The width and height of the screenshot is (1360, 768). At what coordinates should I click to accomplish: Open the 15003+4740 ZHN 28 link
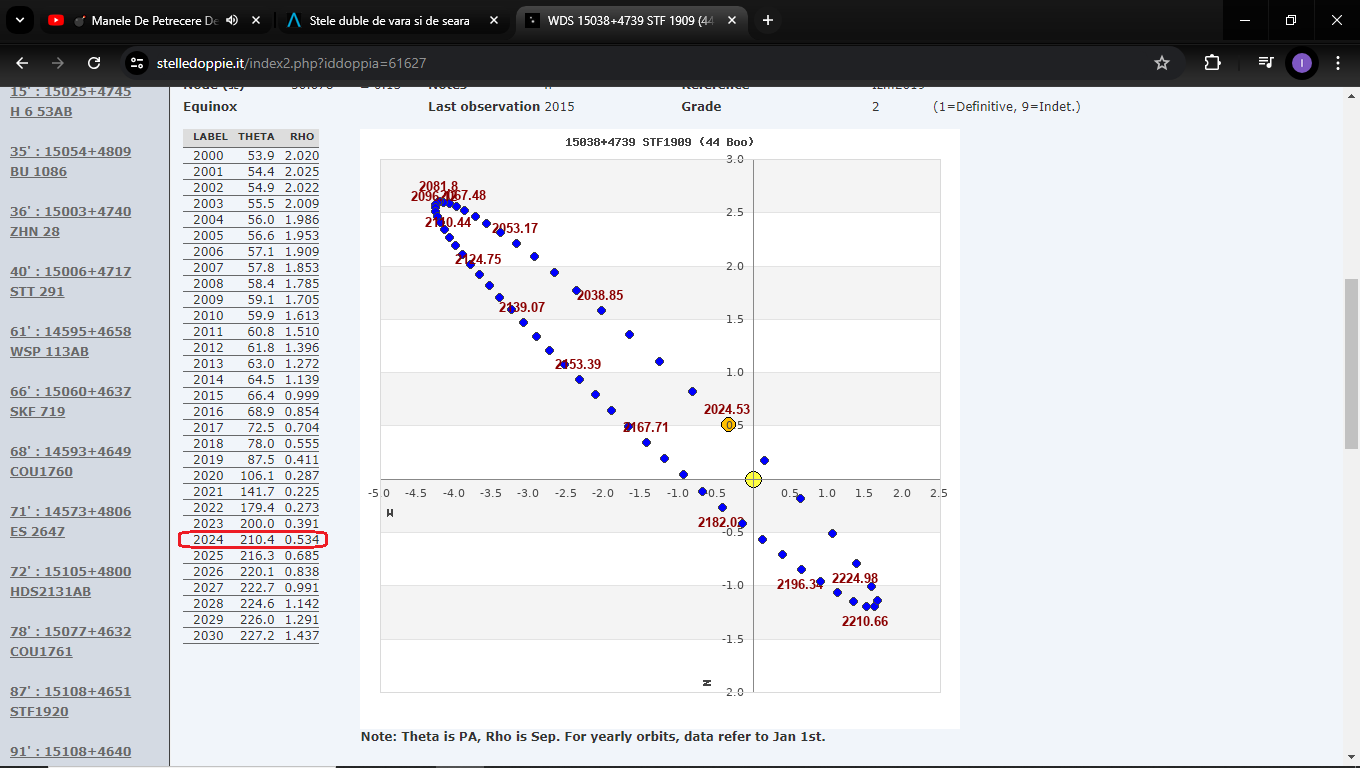[70, 221]
